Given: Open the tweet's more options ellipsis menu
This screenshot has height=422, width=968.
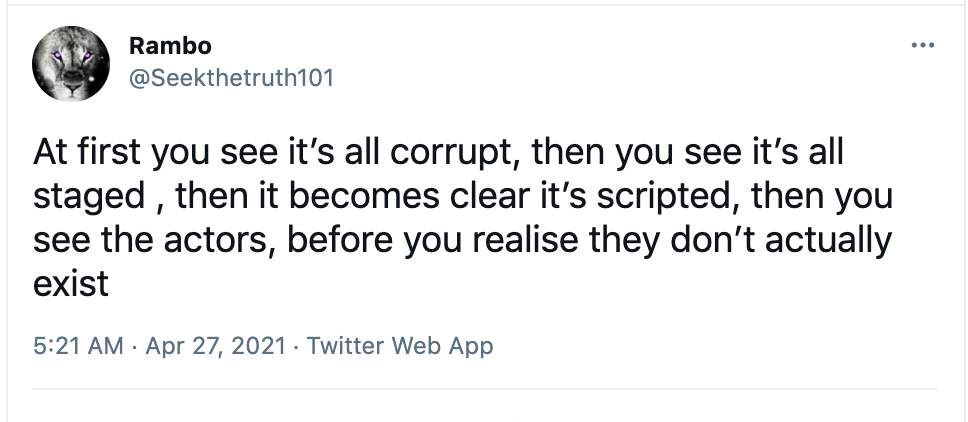Looking at the screenshot, I should [x=922, y=47].
